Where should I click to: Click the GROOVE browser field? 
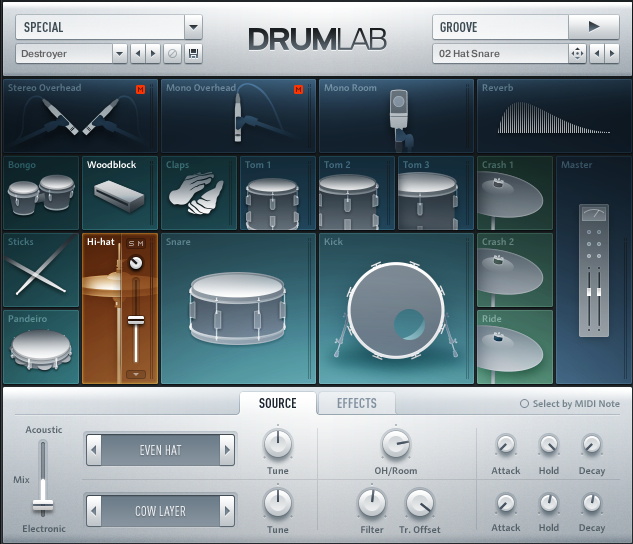coord(501,27)
